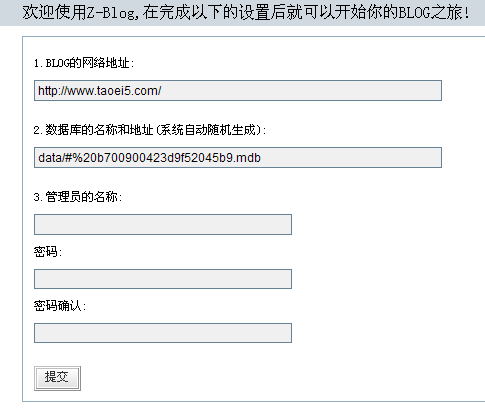Click the 密码 password input field

point(163,279)
